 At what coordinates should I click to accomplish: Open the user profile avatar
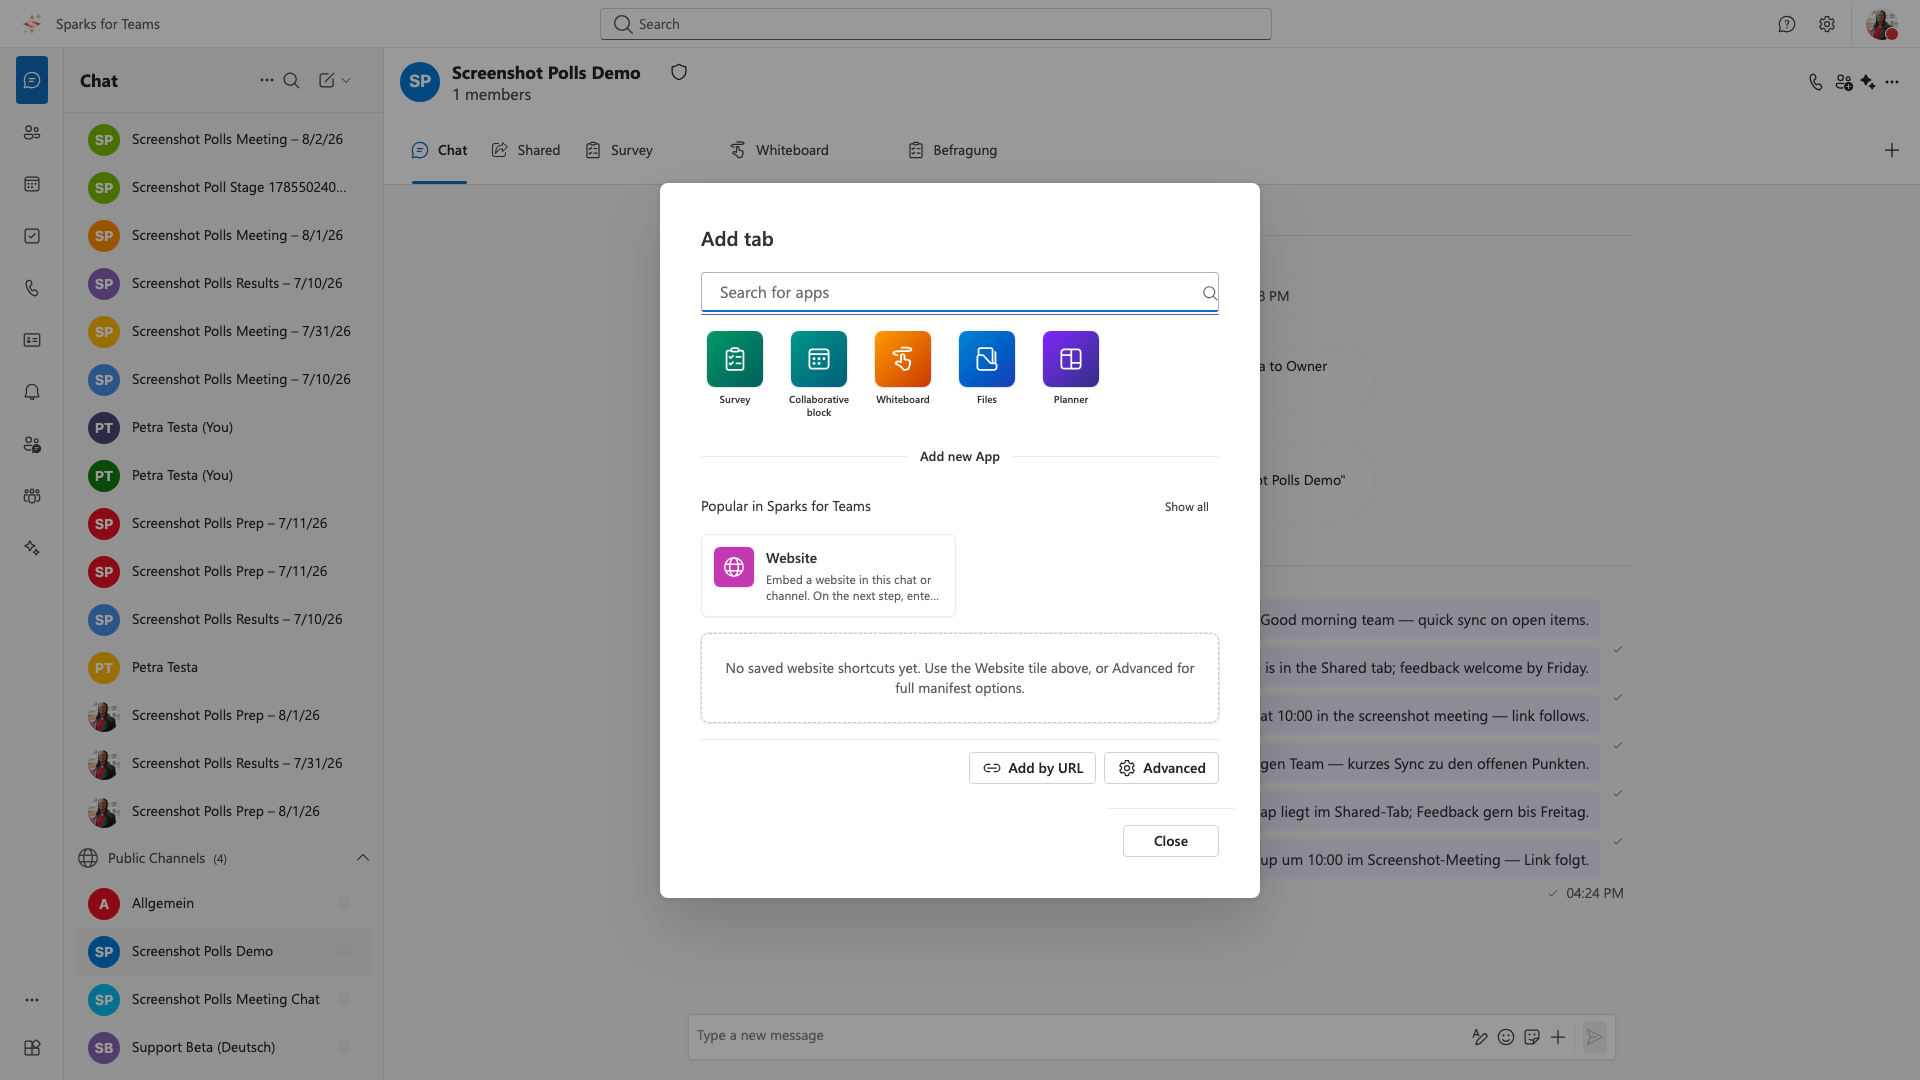1882,24
